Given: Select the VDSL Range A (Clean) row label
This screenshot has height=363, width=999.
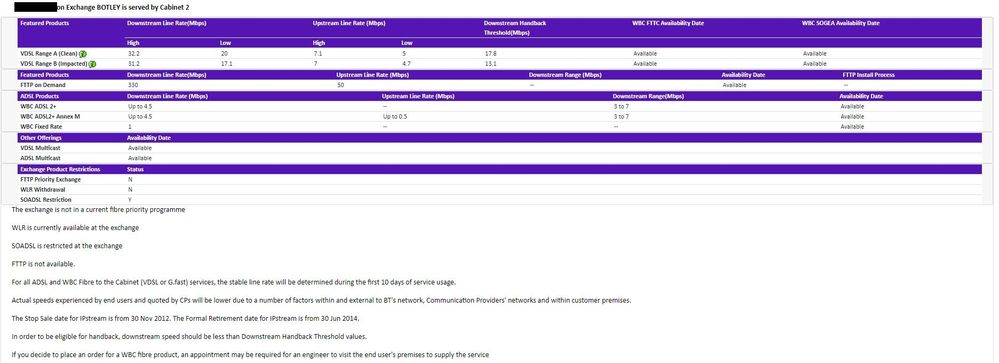Looking at the screenshot, I should (49, 54).
